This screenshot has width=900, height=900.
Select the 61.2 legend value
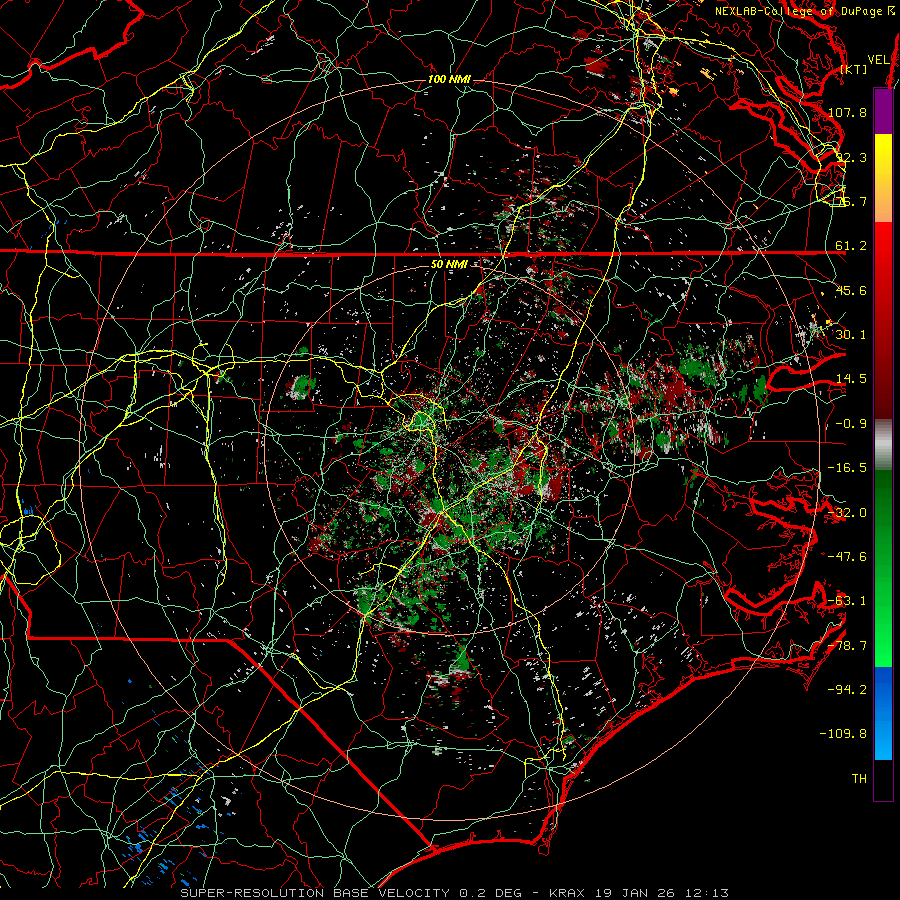[x=851, y=246]
